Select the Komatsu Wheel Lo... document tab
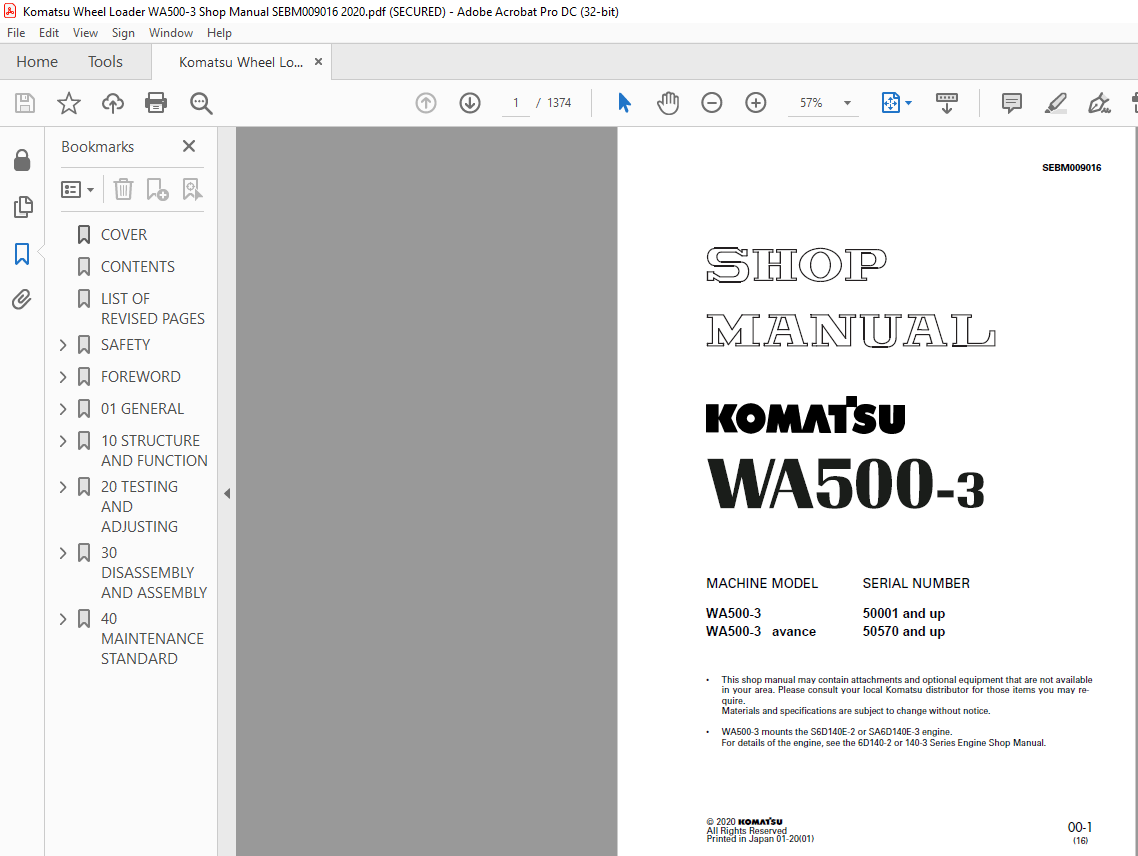The width and height of the screenshot is (1138, 856). (x=240, y=62)
